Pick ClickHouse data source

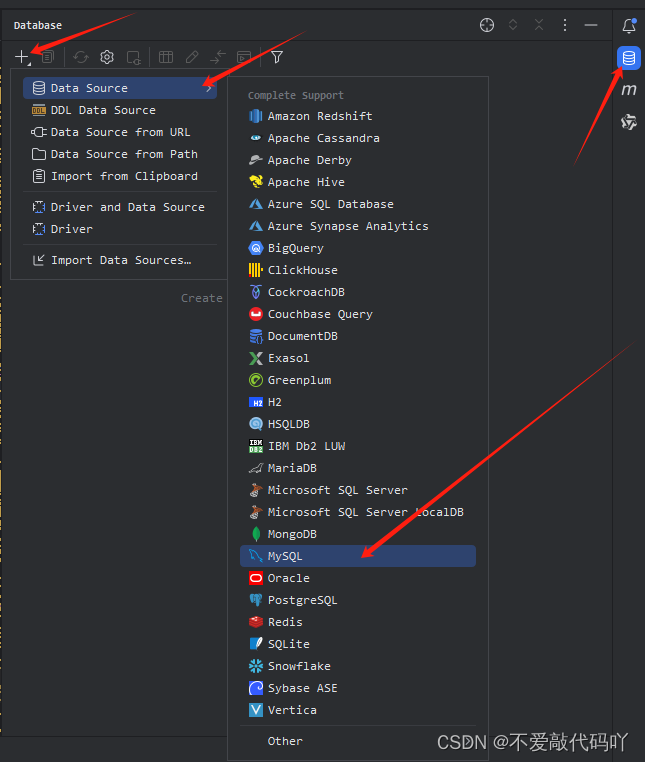click(x=358, y=270)
